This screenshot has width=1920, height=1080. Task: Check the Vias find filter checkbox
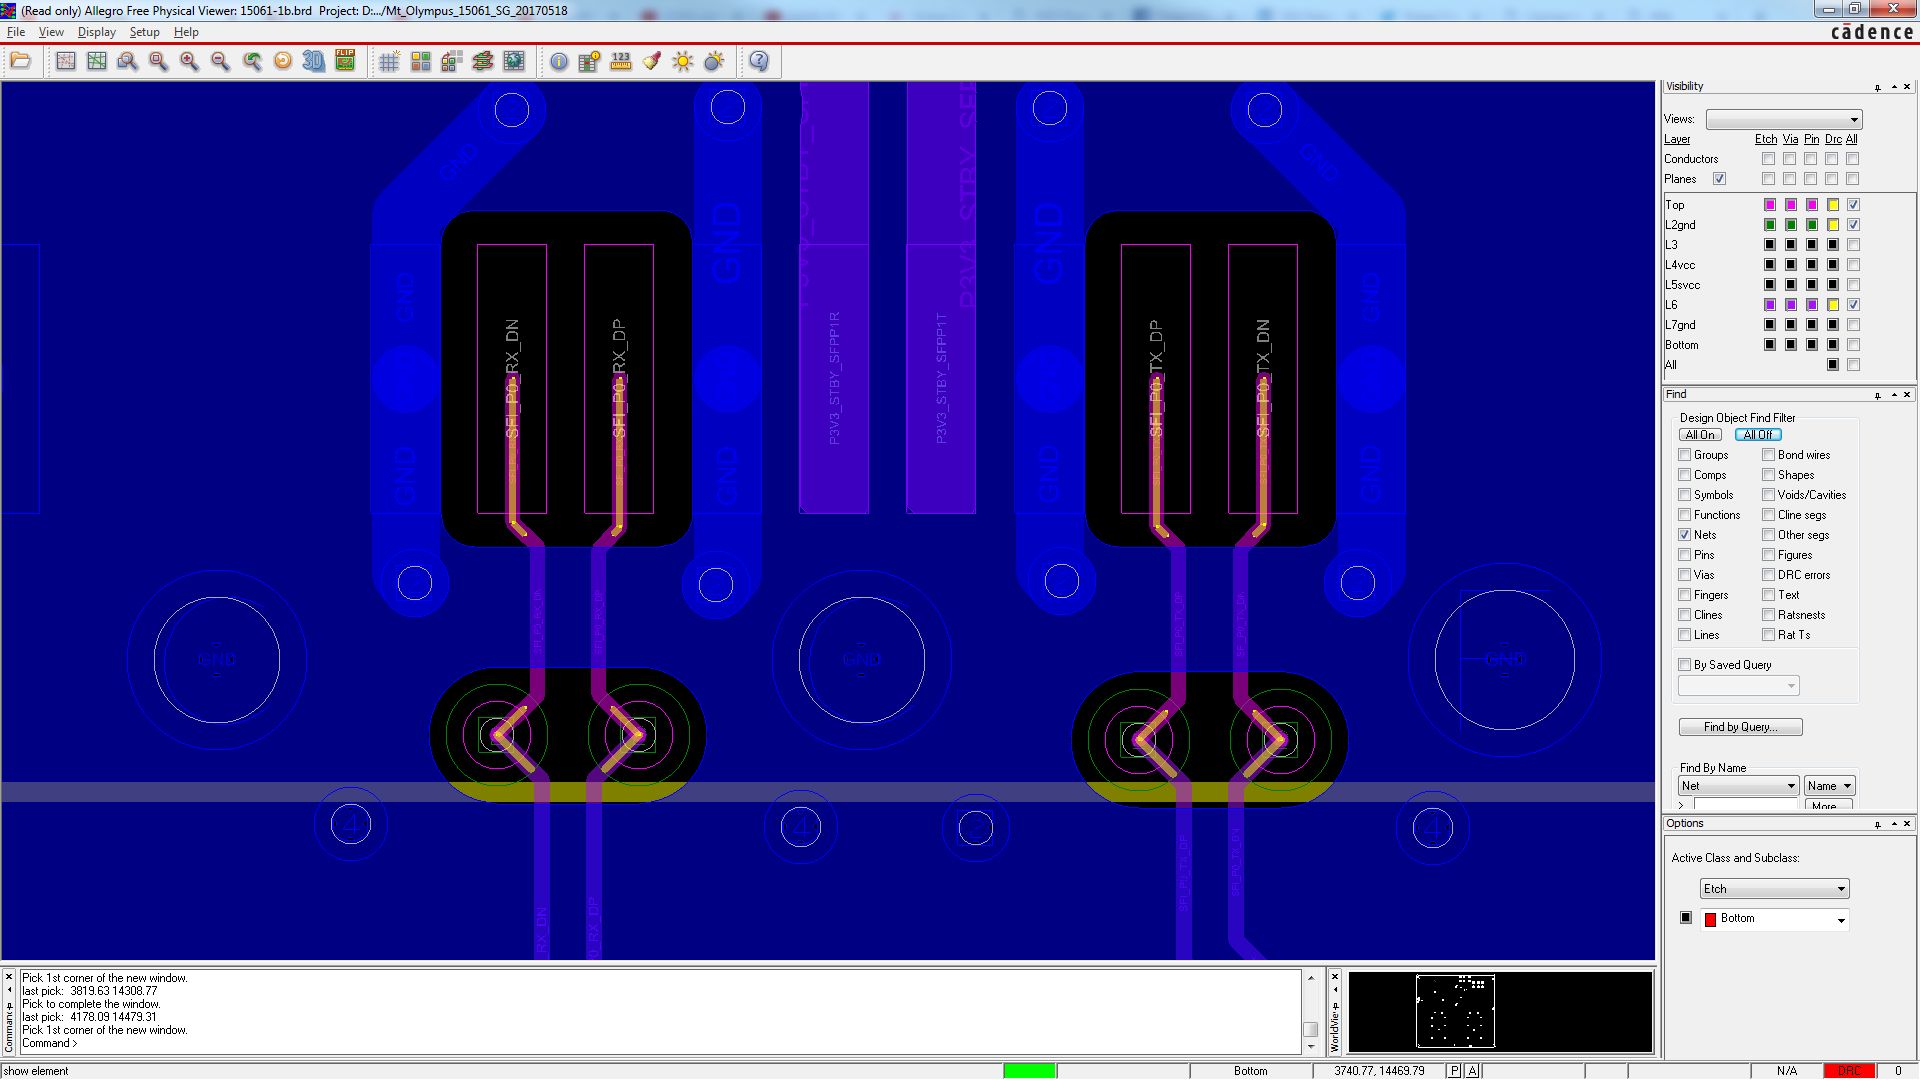[x=1685, y=575]
